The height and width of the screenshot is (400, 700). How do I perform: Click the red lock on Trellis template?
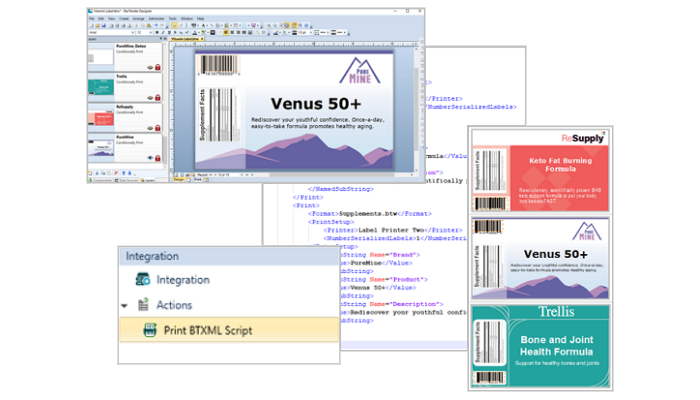point(158,97)
